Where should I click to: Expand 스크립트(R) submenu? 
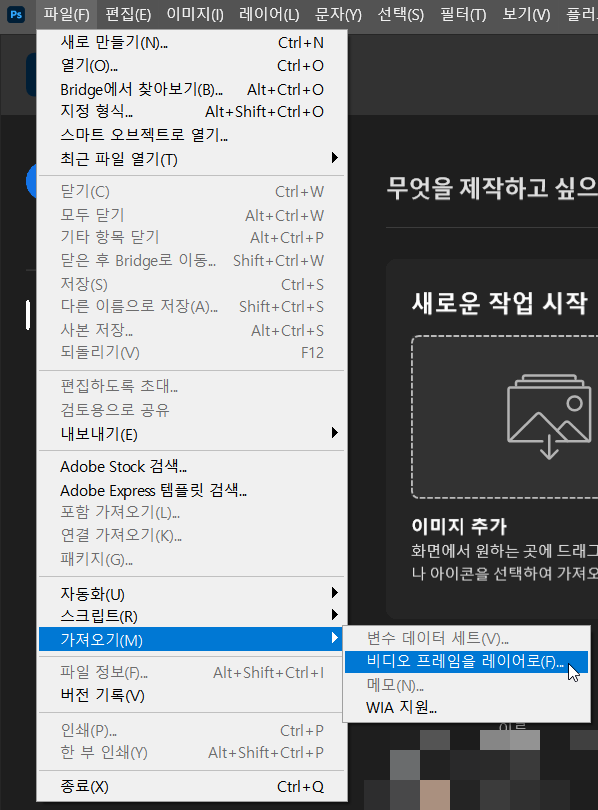[x=192, y=616]
